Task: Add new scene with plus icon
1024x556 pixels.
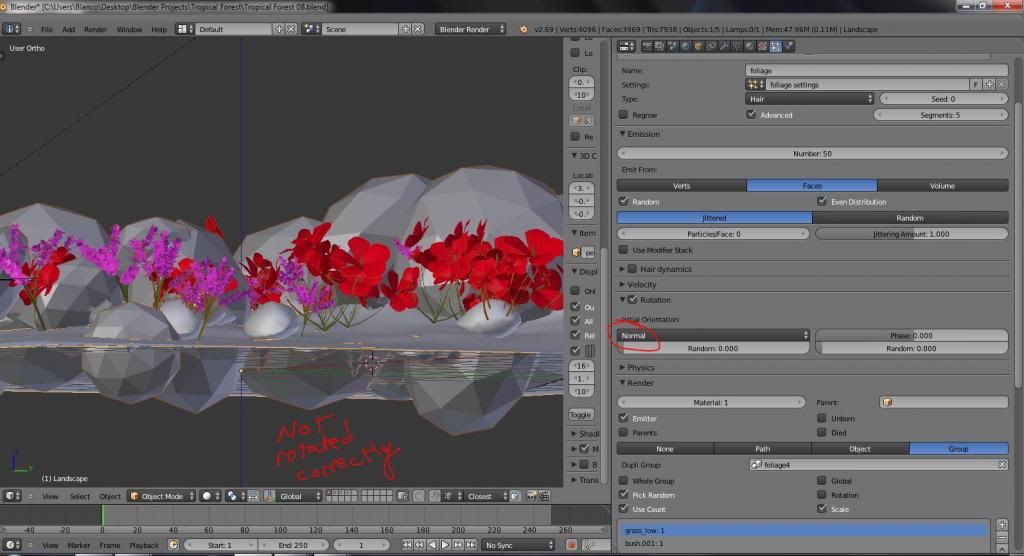Action: (406, 29)
